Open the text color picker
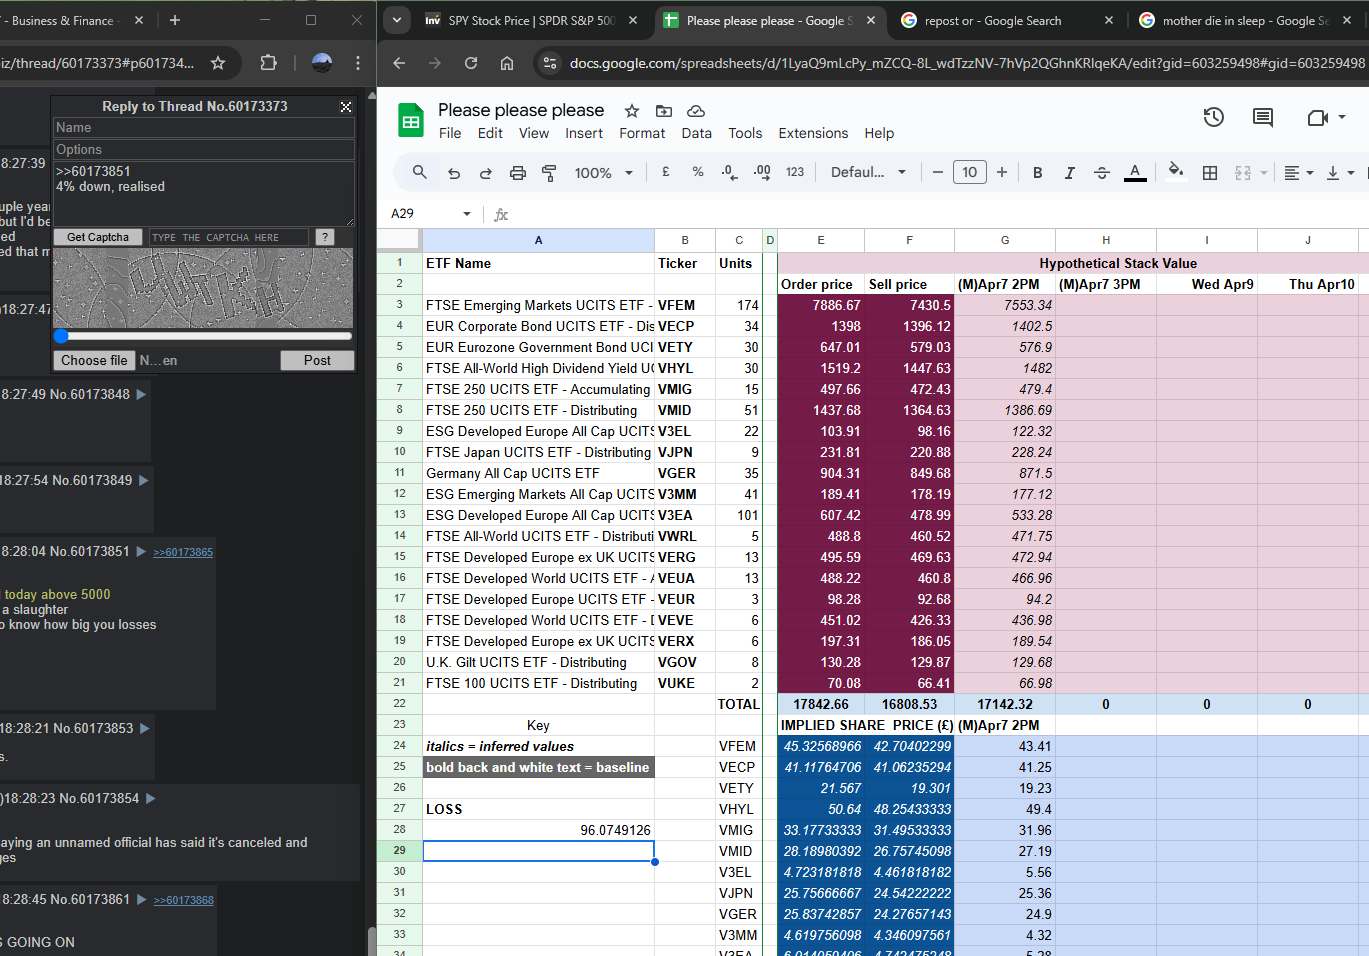Screen dimensions: 1369x956 pos(1135,173)
